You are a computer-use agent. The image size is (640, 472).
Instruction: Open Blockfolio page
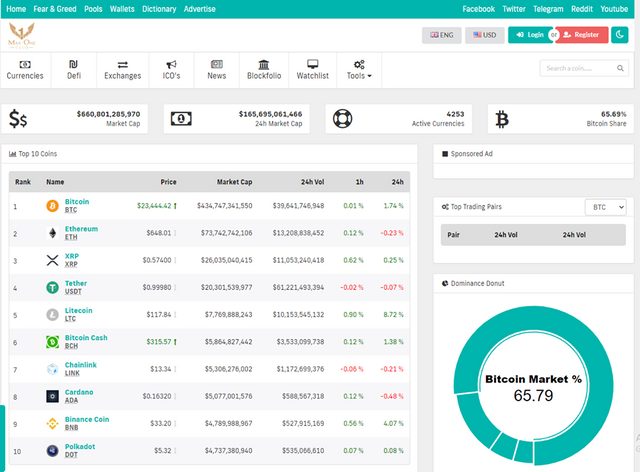[264, 70]
